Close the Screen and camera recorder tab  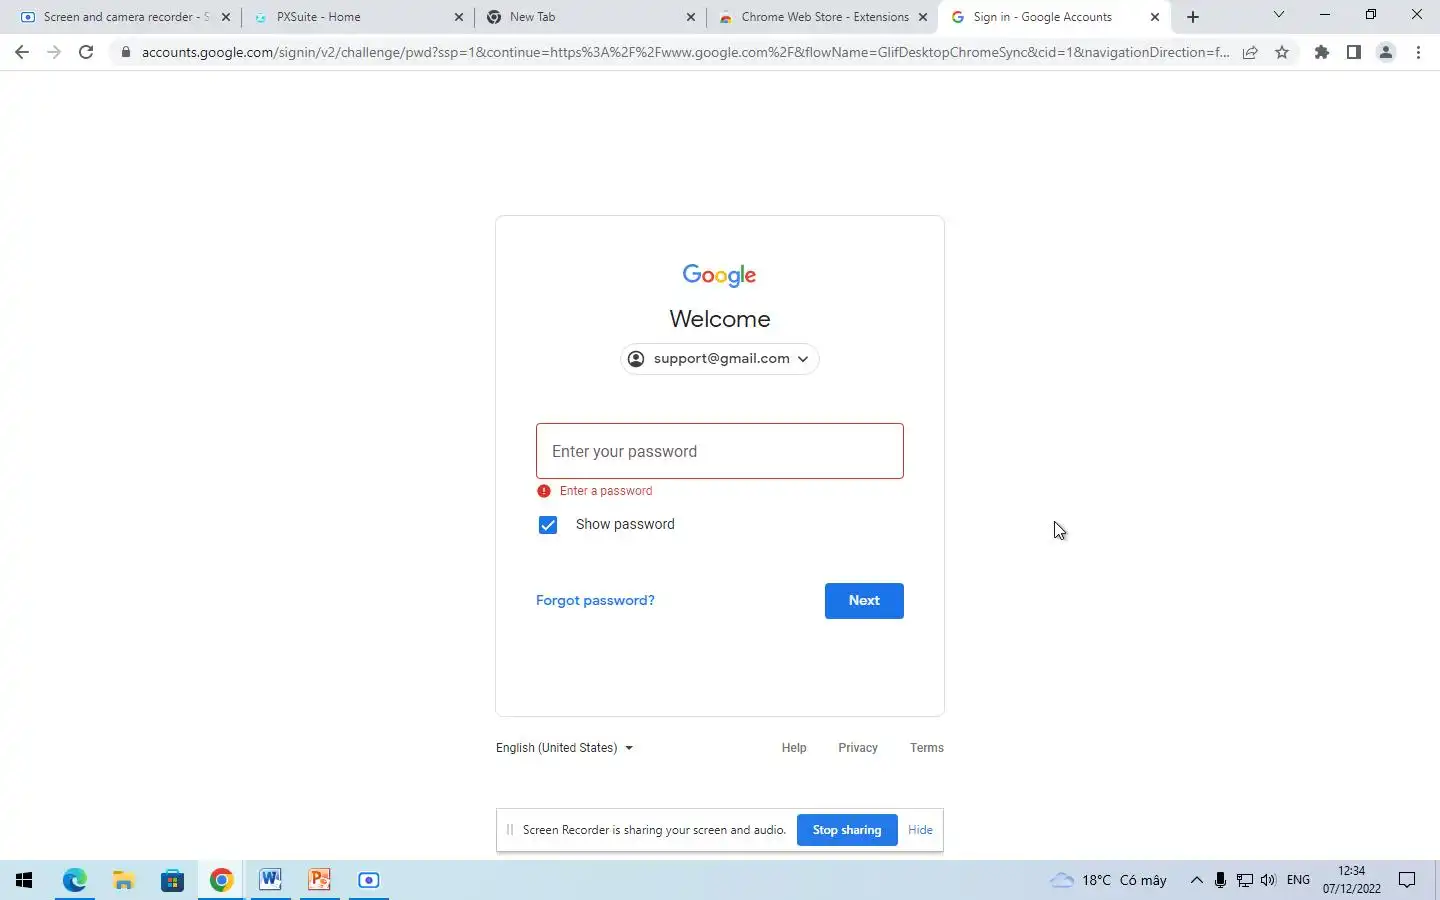[225, 17]
